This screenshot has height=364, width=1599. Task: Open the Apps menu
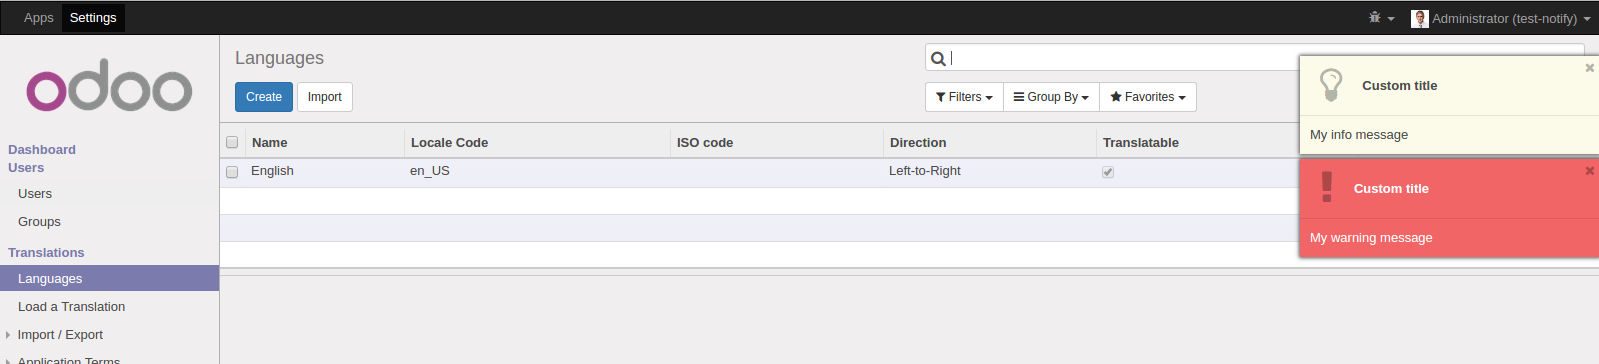[38, 18]
